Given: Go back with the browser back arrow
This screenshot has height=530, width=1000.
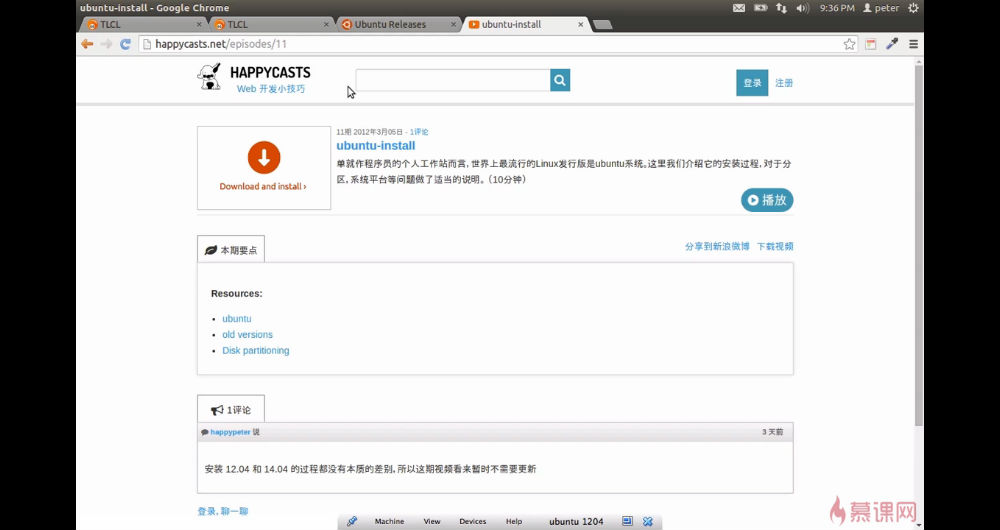Looking at the screenshot, I should coord(87,44).
